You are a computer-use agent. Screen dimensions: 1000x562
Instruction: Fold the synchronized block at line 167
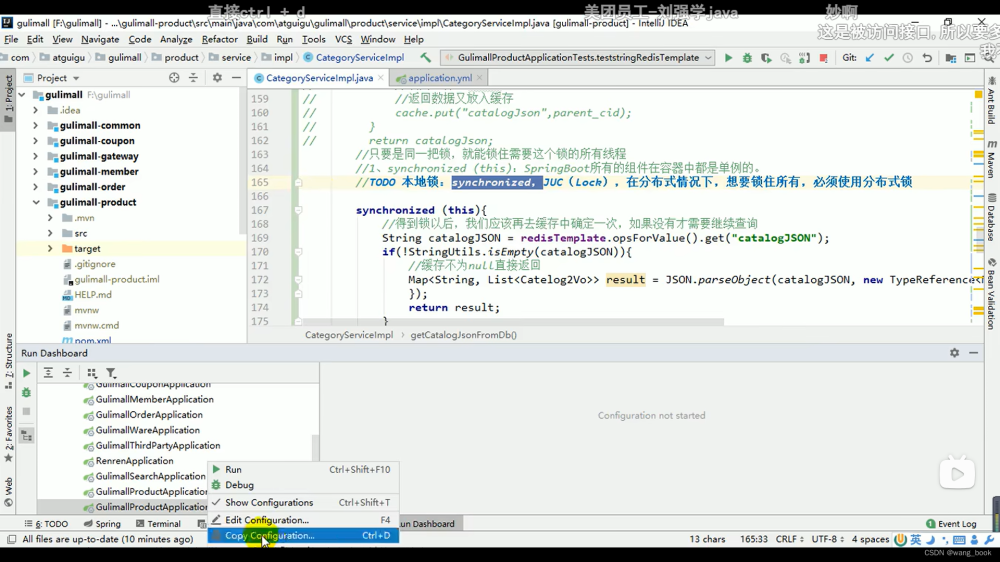tap(298, 211)
